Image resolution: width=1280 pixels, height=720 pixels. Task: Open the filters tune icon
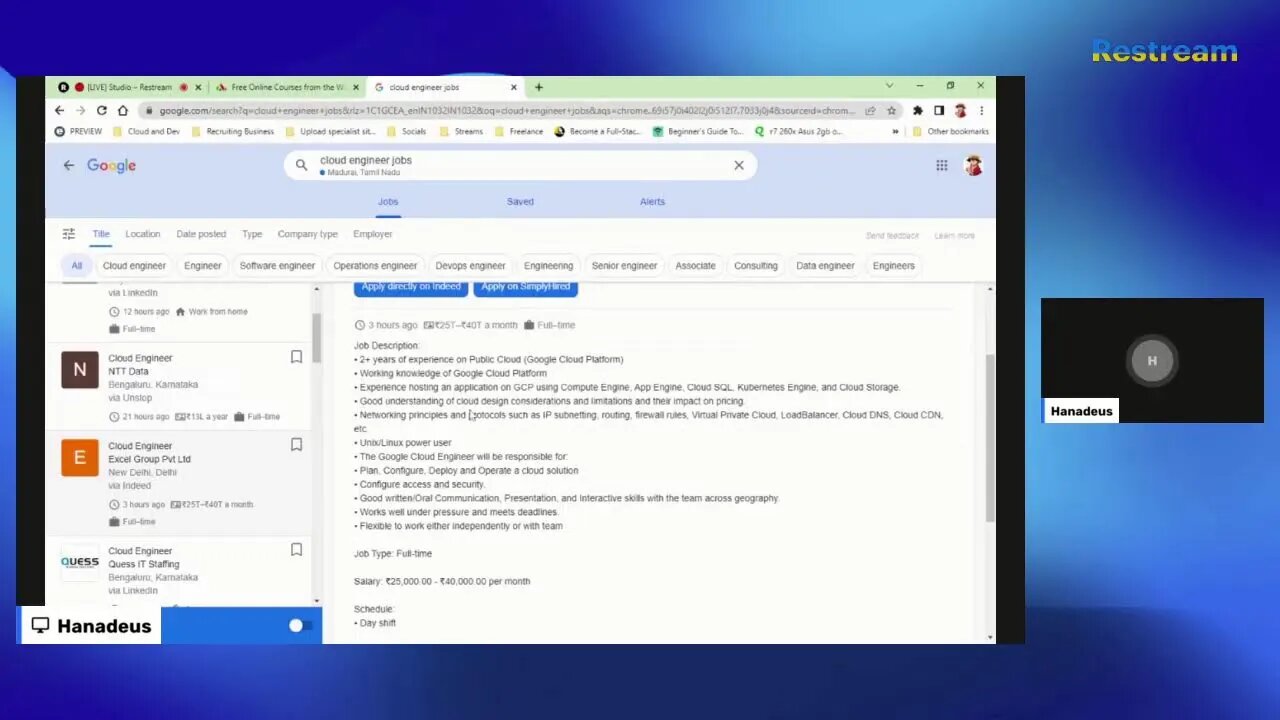point(69,234)
